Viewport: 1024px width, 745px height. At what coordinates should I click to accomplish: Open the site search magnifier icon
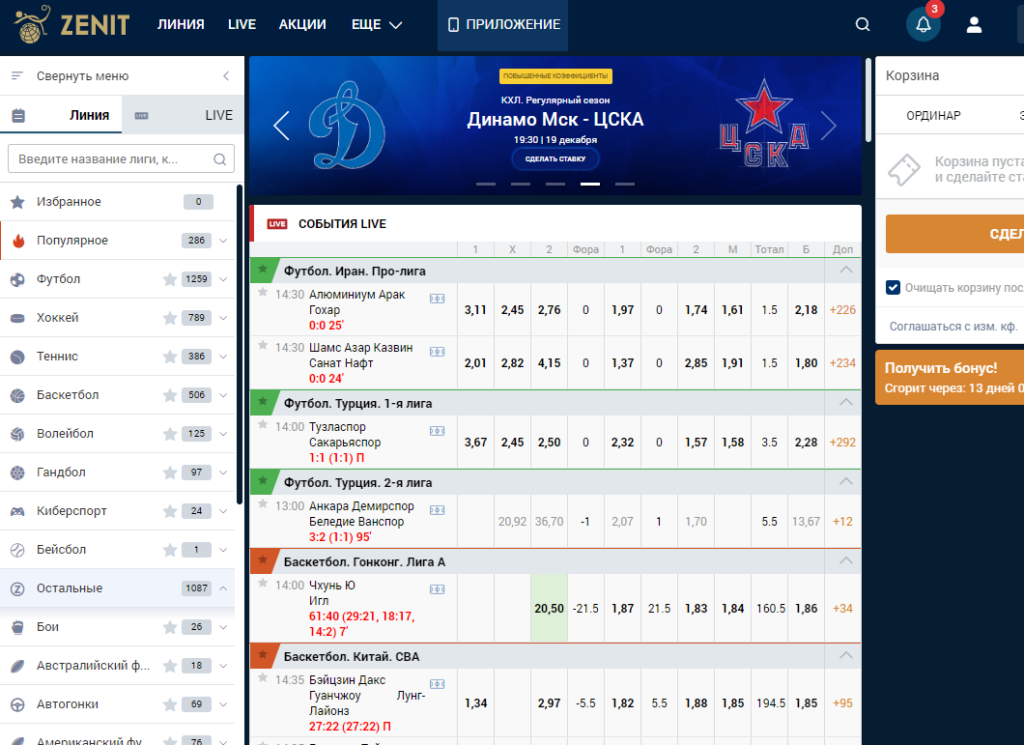[x=863, y=25]
